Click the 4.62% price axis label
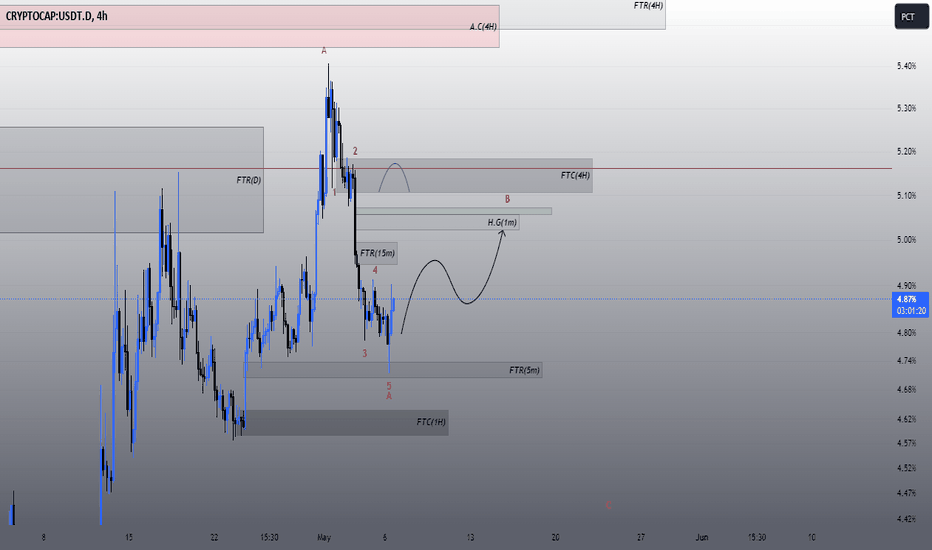 click(906, 419)
